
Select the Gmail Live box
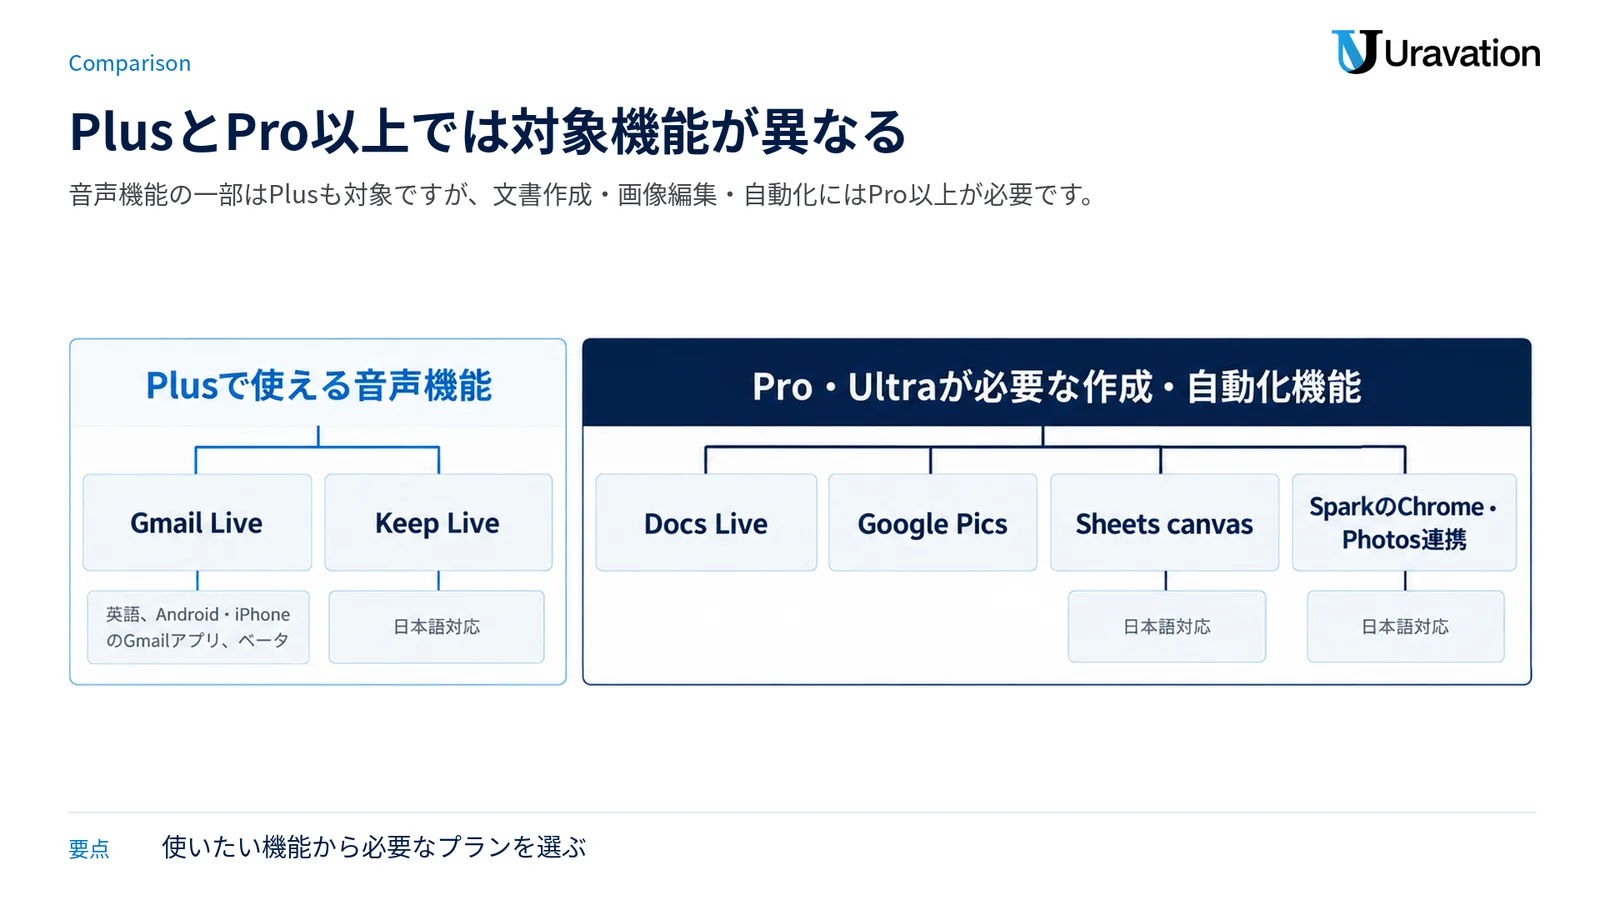coord(197,522)
